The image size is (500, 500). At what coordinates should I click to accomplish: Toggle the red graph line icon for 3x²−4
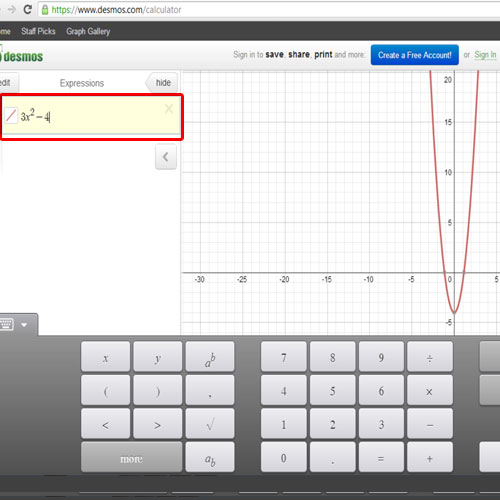(11, 116)
